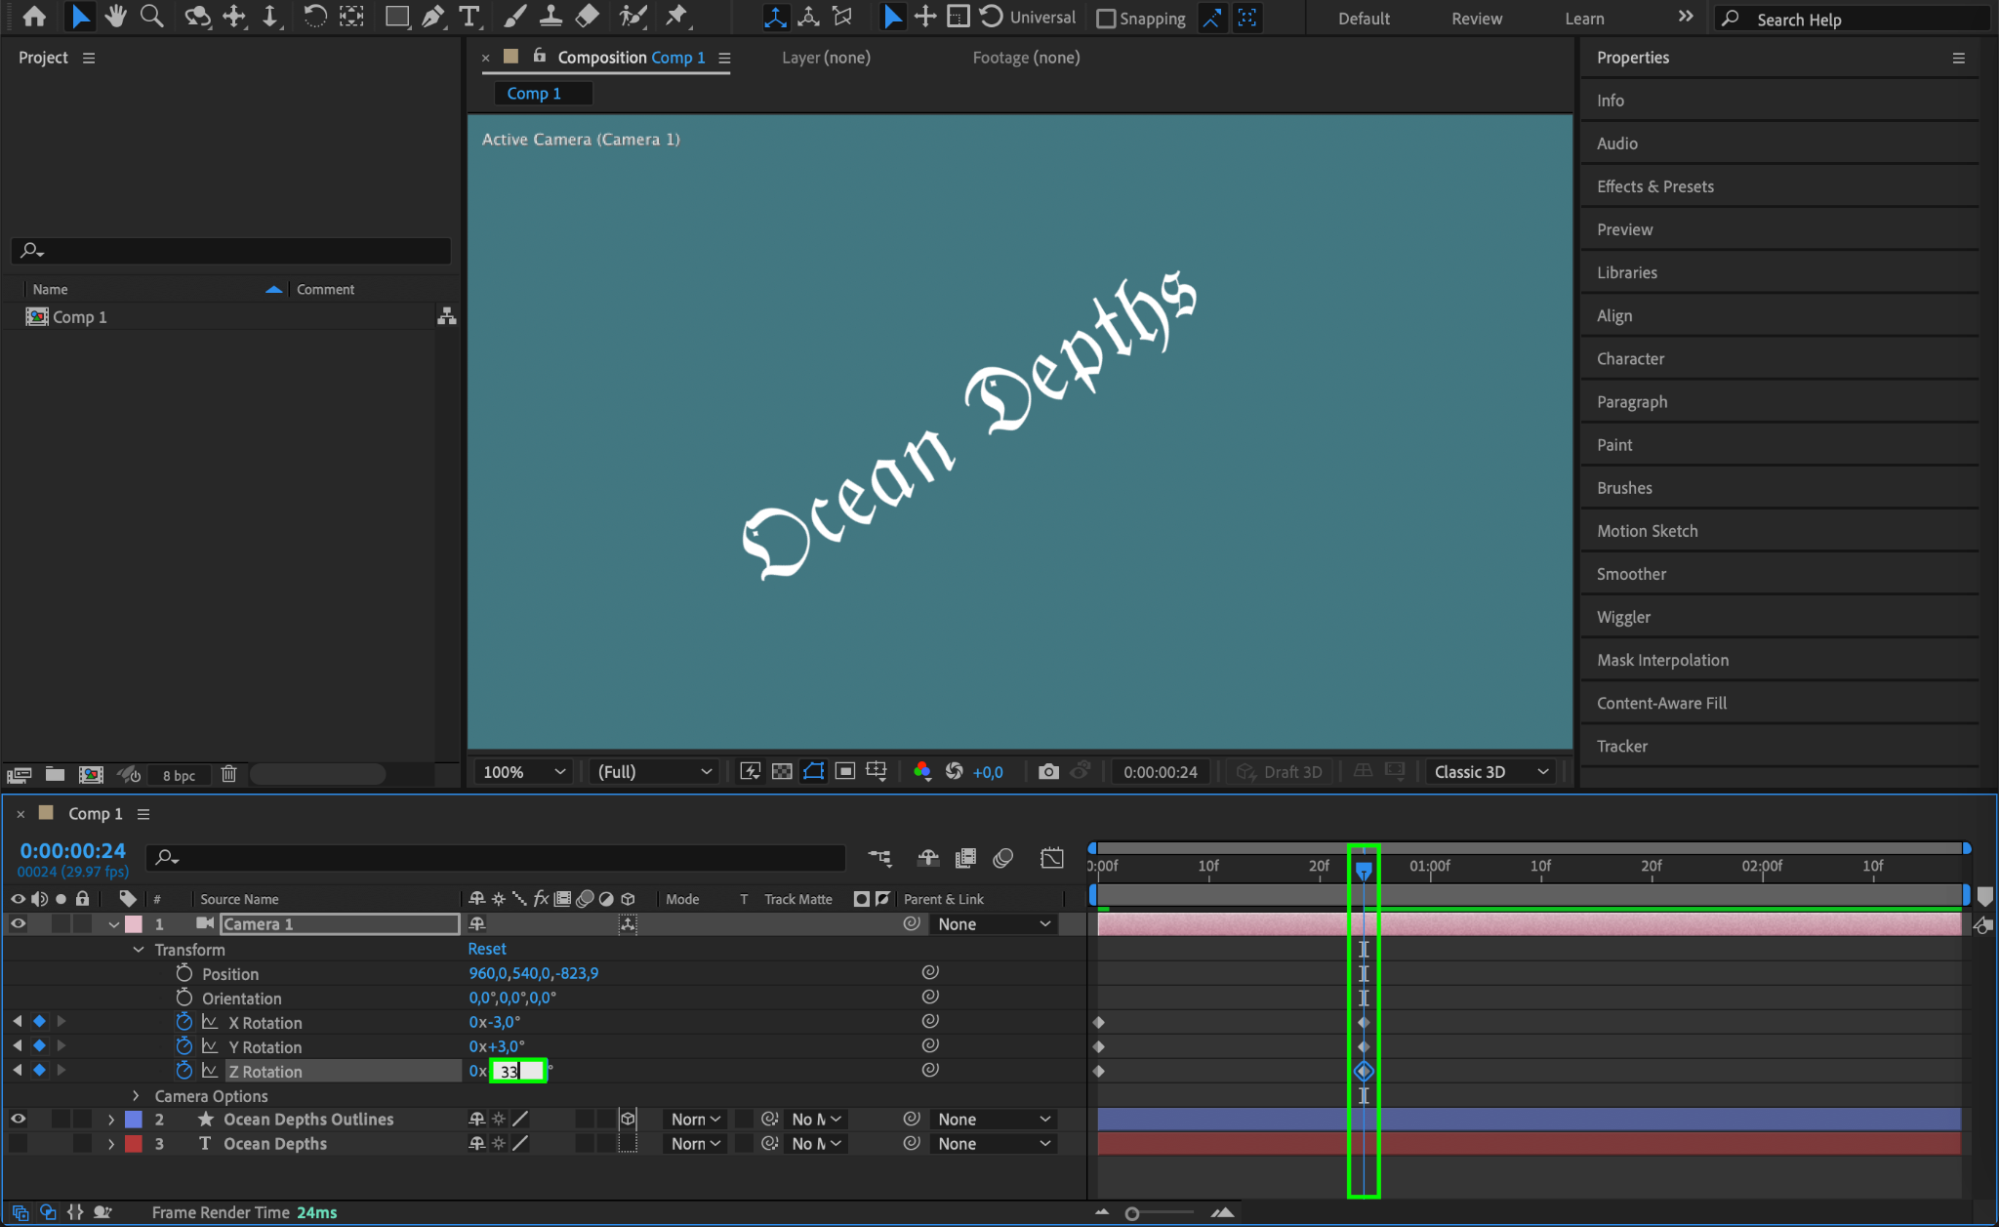Enable the Snapping checkbox
The height and width of the screenshot is (1227, 1999).
tap(1106, 18)
